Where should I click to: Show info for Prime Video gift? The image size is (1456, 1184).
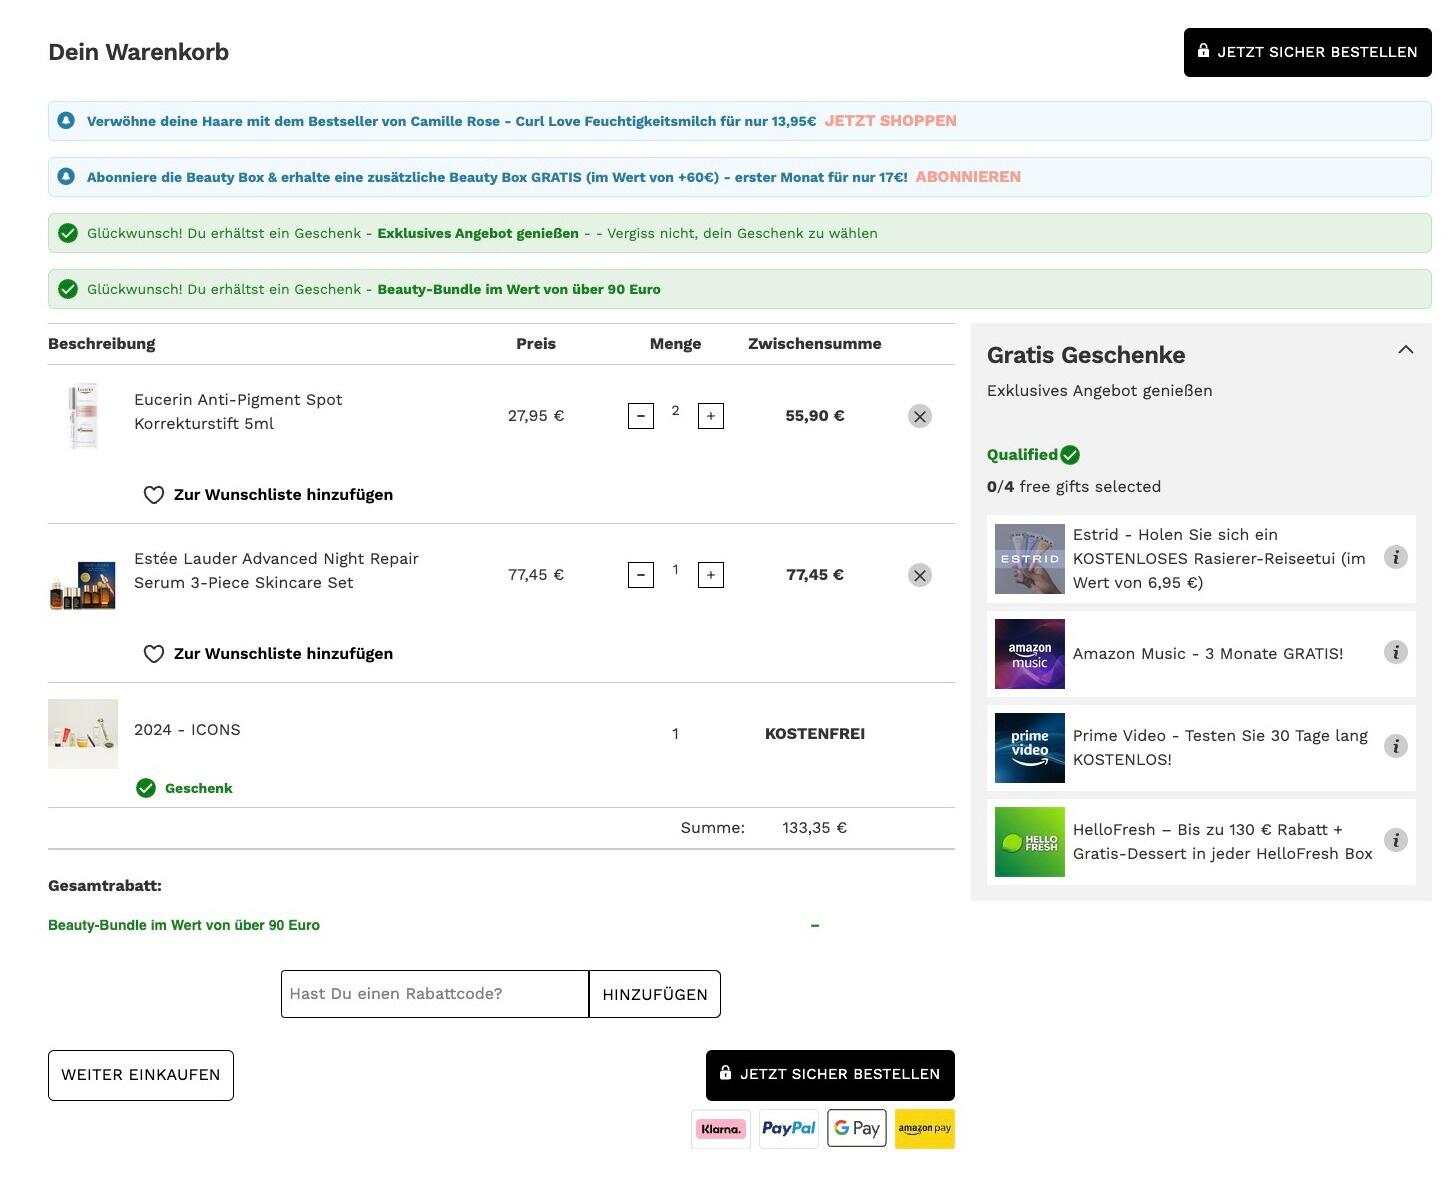(1396, 746)
